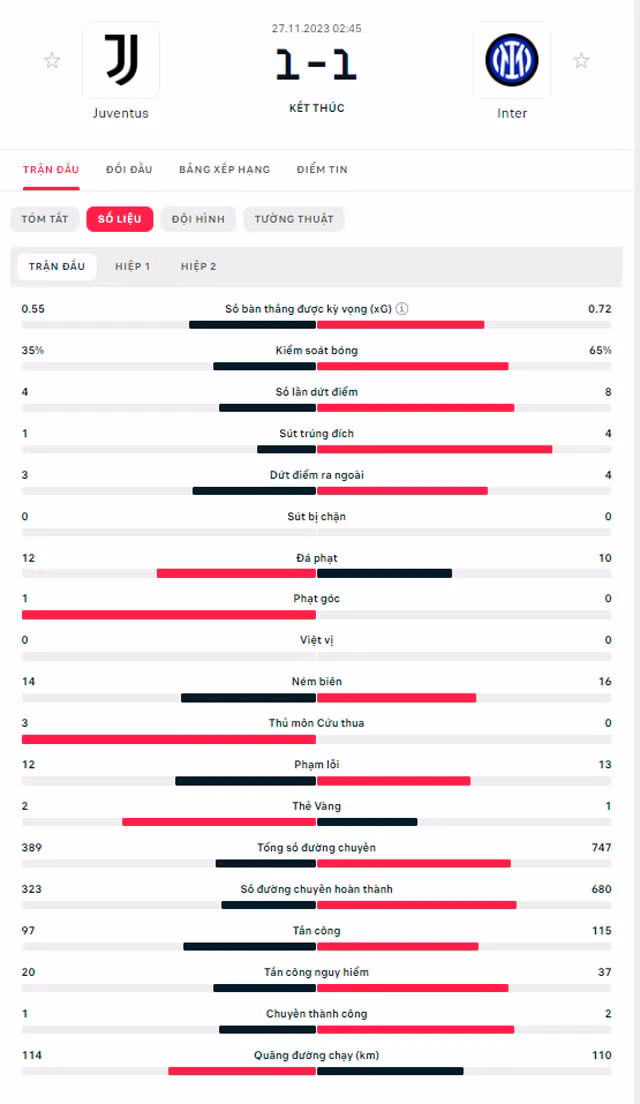
Task: Open the ĐỐI ĐẦU tab
Action: click(x=129, y=170)
